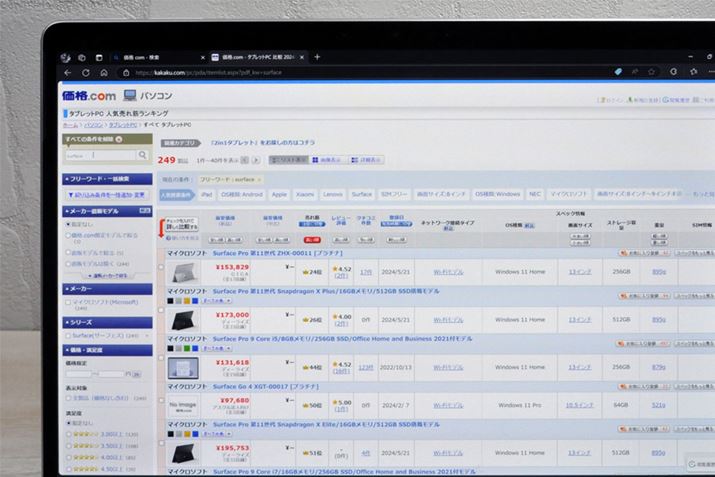Add this page to favorites with the star icon
Screen dimensions: 715x477
click(651, 72)
